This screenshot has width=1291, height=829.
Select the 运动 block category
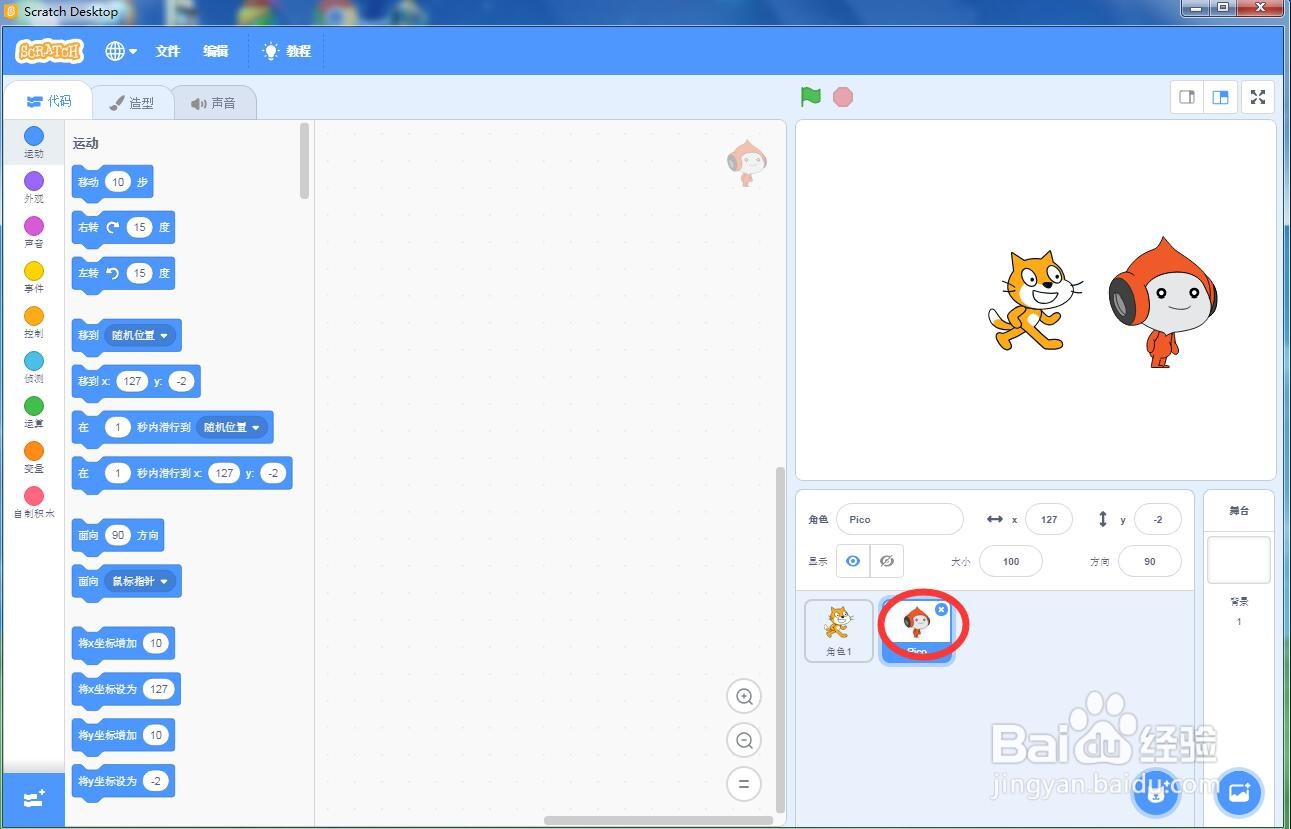(34, 141)
